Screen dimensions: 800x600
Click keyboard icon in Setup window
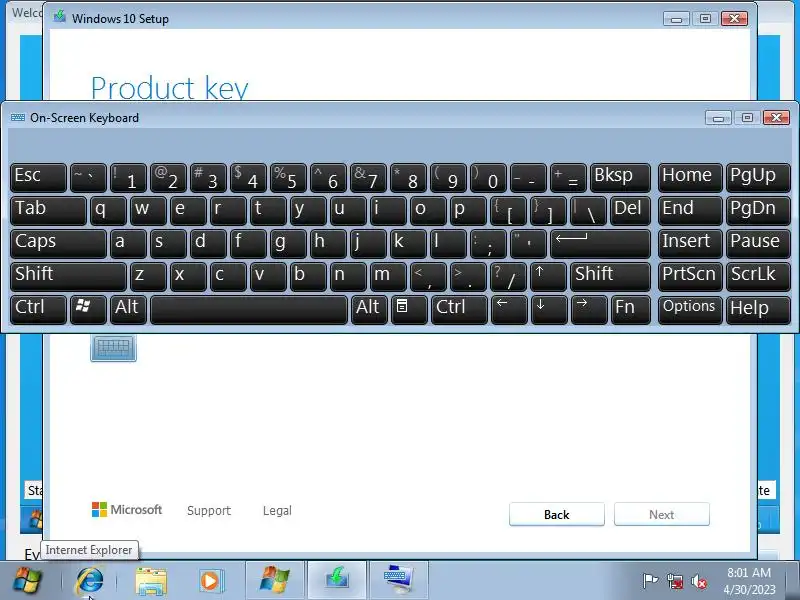[113, 348]
